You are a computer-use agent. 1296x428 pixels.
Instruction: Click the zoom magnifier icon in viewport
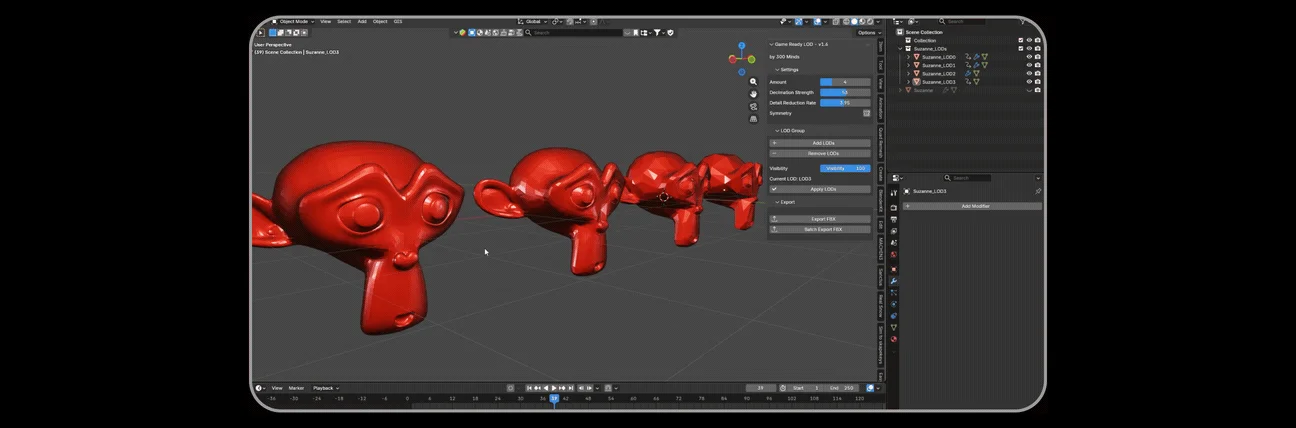click(753, 82)
